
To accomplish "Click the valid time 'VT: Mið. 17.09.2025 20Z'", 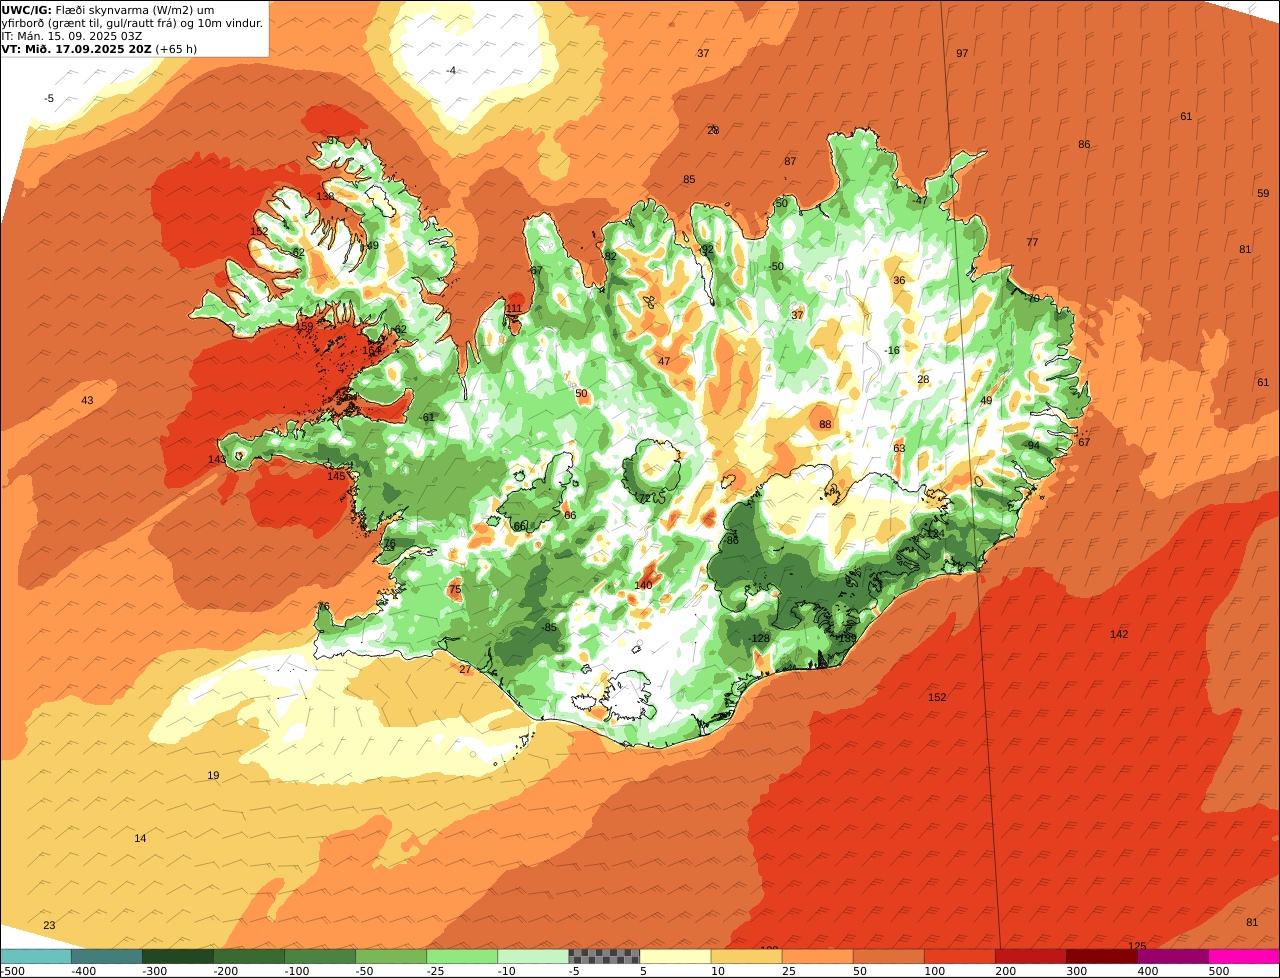I will tap(76, 49).
